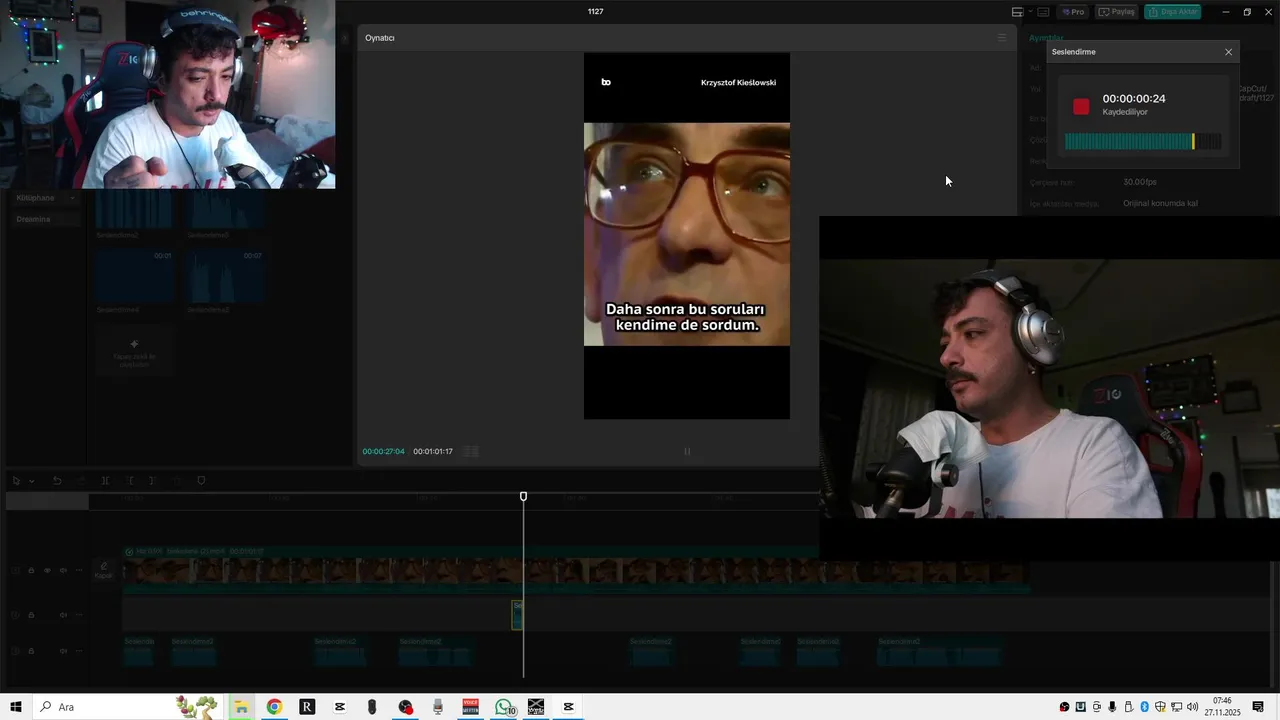Open the Windows Start menu

point(16,707)
